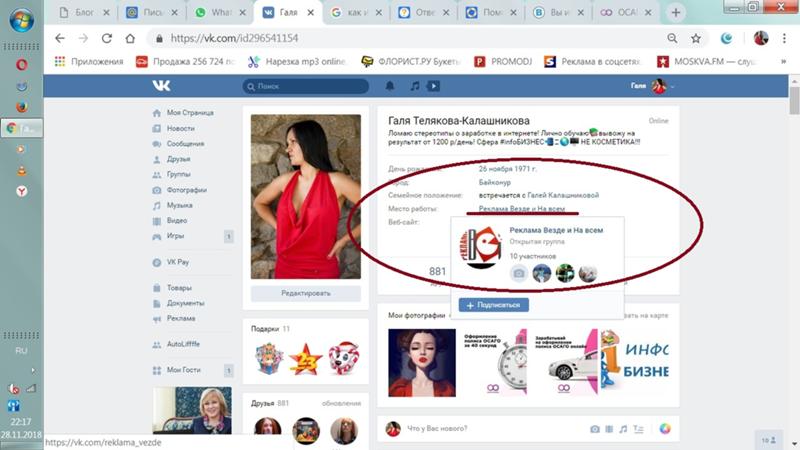Open Новости in the left menu
Screen dimensions: 800x450
point(181,129)
